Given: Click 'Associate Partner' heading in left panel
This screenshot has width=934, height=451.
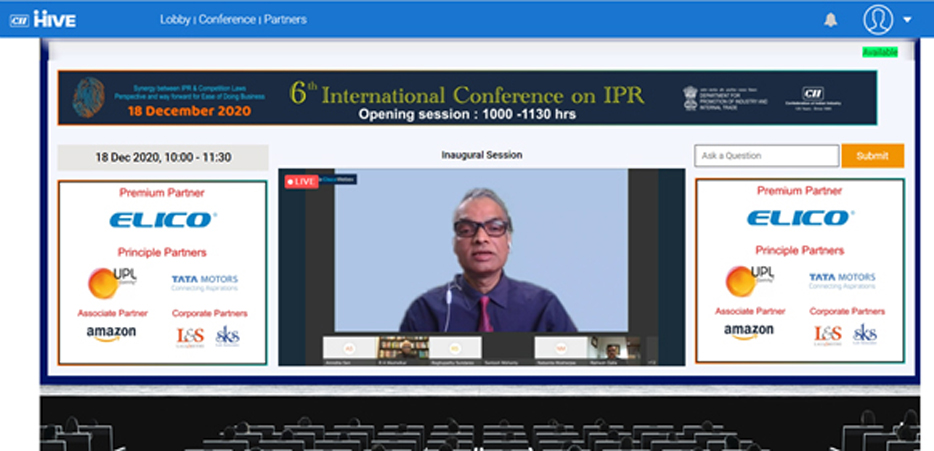Looking at the screenshot, I should (x=113, y=313).
